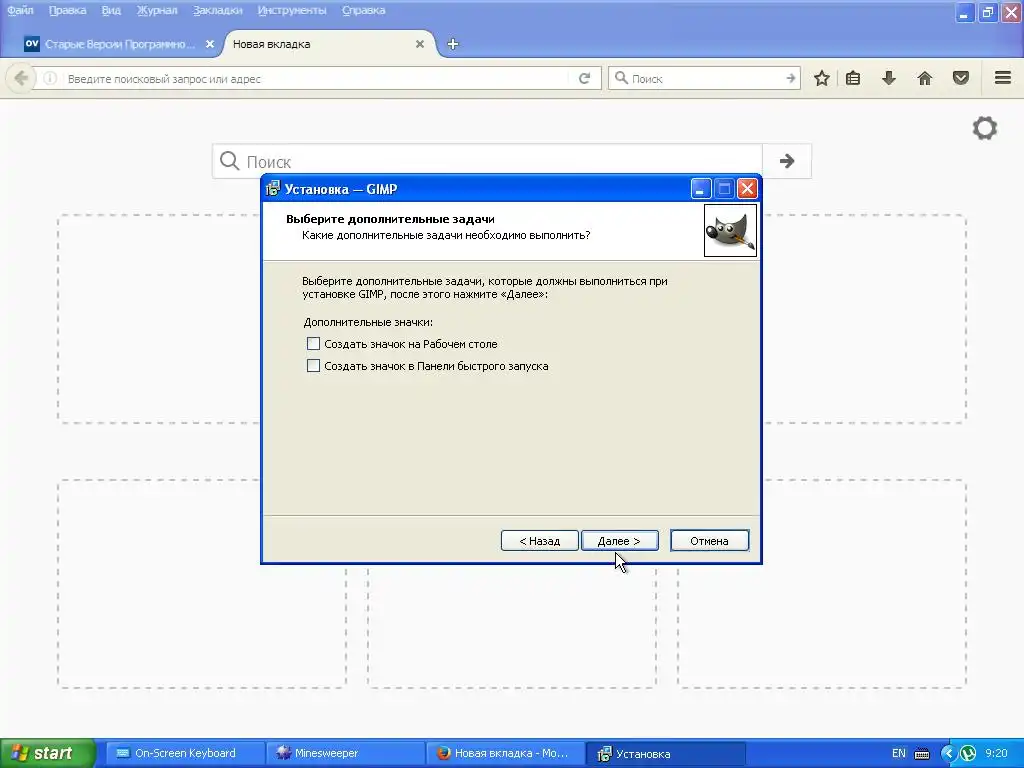The width and height of the screenshot is (1024, 768).
Task: Open a new tab with the plus button
Action: coord(453,44)
